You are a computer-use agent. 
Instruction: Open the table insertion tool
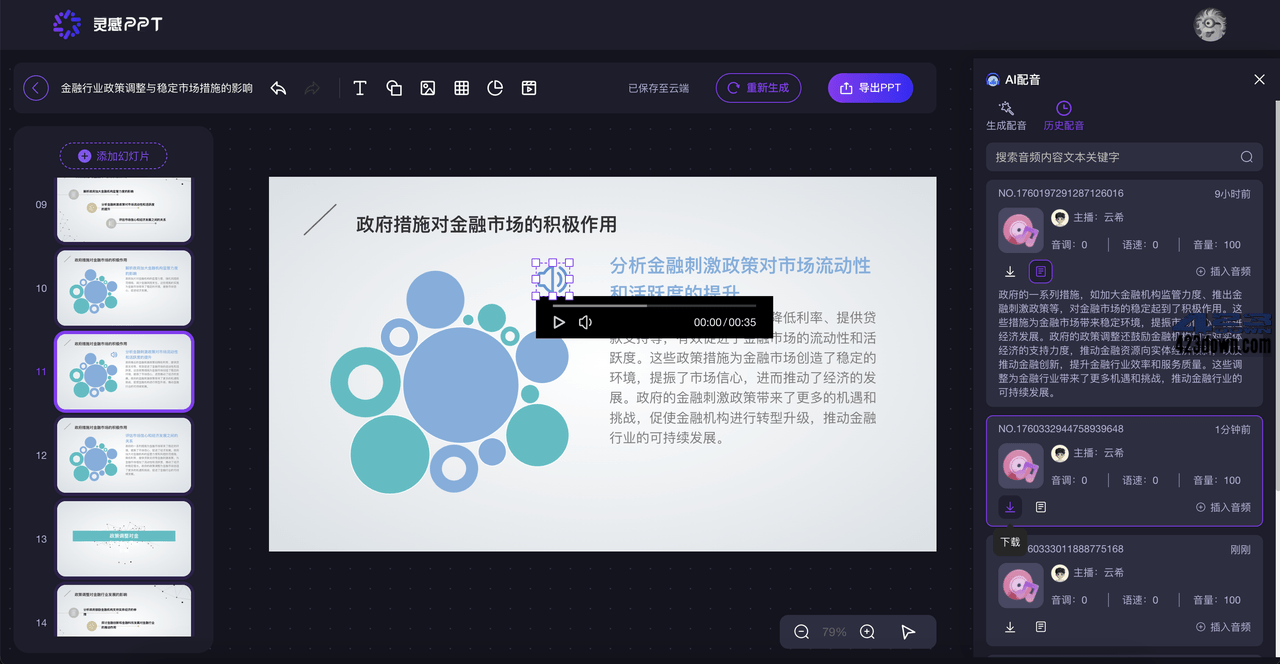(461, 87)
